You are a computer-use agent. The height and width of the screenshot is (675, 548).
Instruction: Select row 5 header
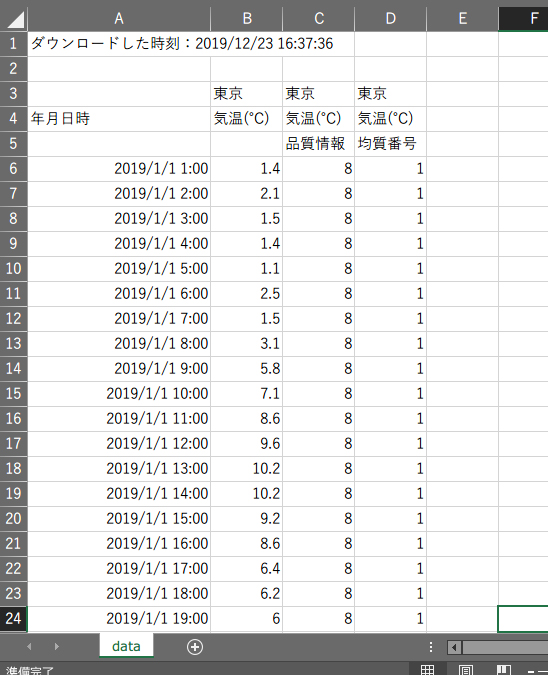(13, 143)
